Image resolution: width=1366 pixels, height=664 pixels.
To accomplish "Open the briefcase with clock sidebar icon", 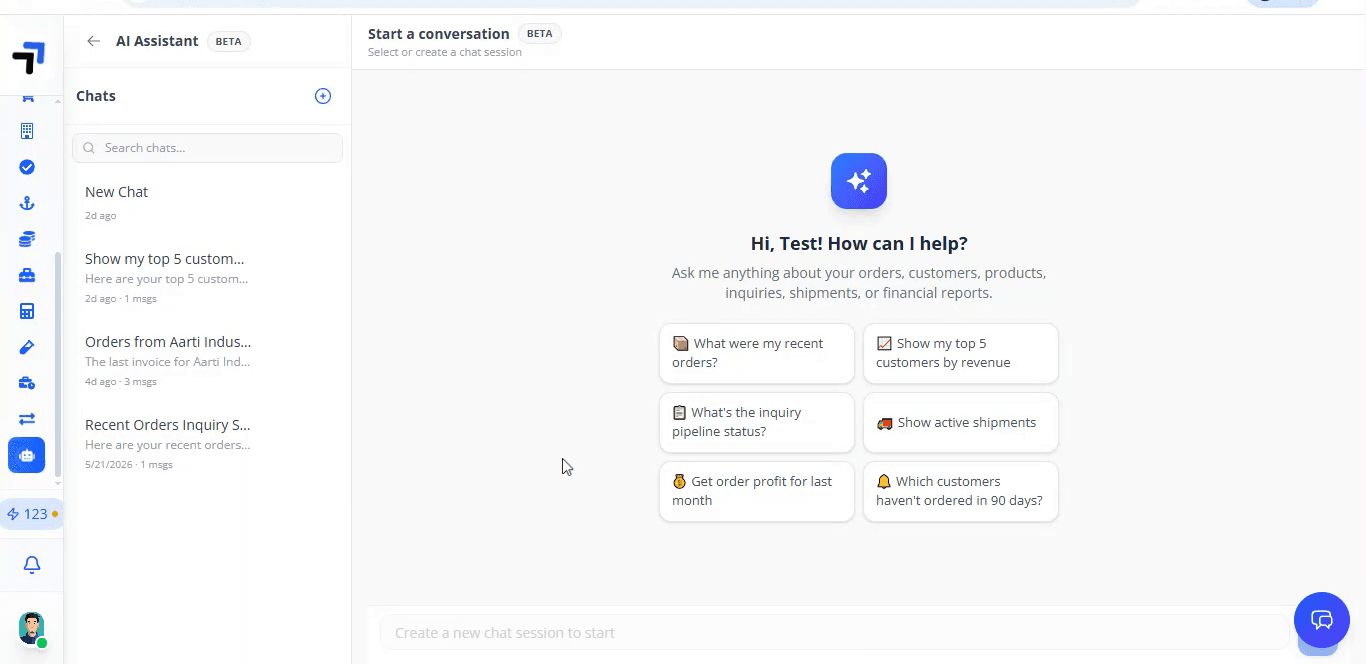I will pyautogui.click(x=27, y=383).
